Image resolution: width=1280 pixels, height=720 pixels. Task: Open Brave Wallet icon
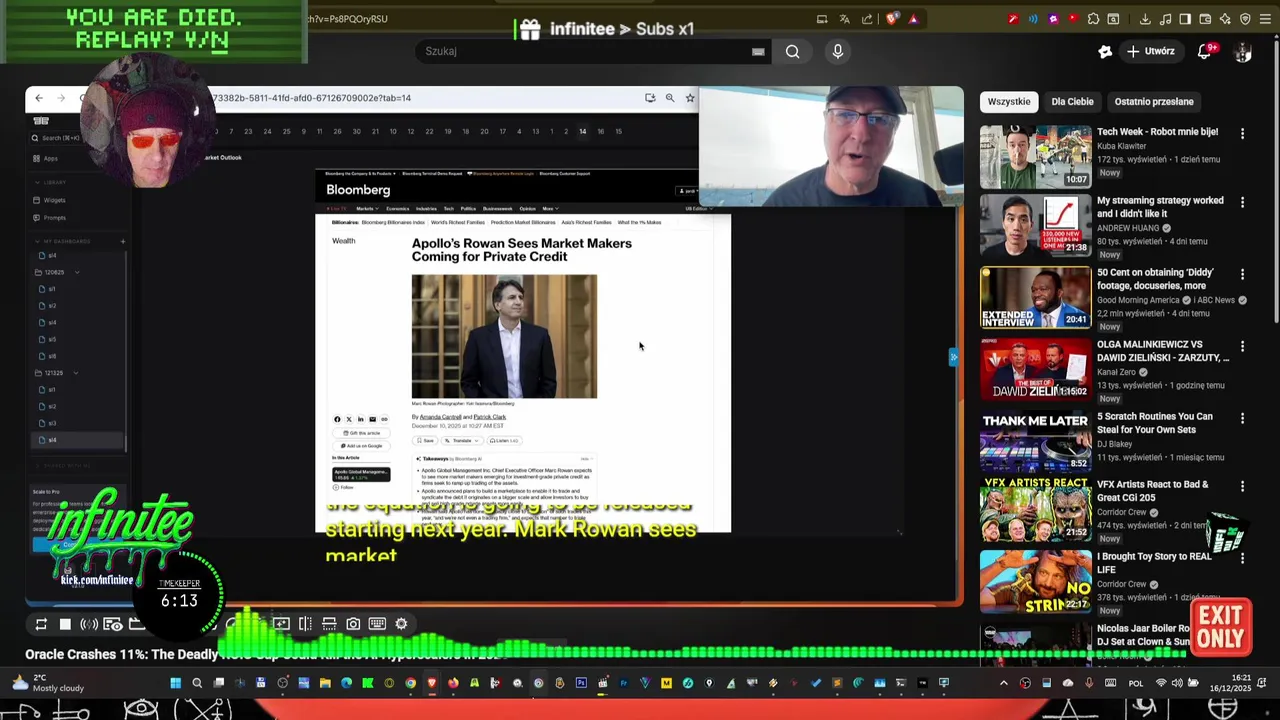coord(1205,18)
